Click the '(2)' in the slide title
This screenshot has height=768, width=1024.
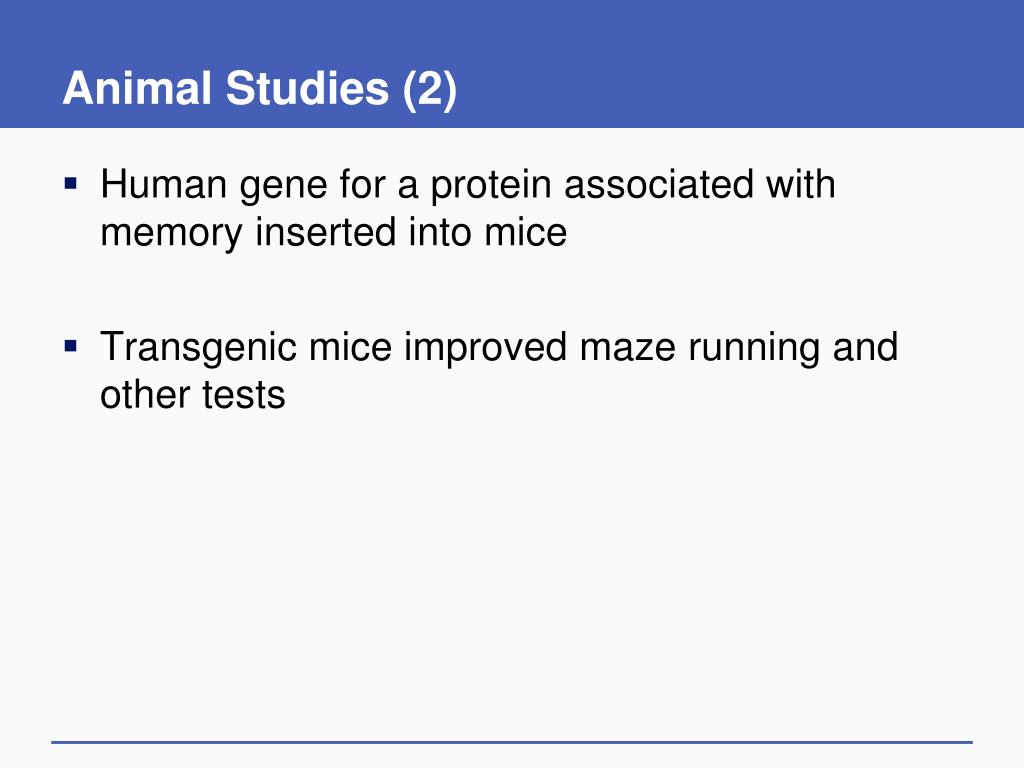(x=429, y=89)
